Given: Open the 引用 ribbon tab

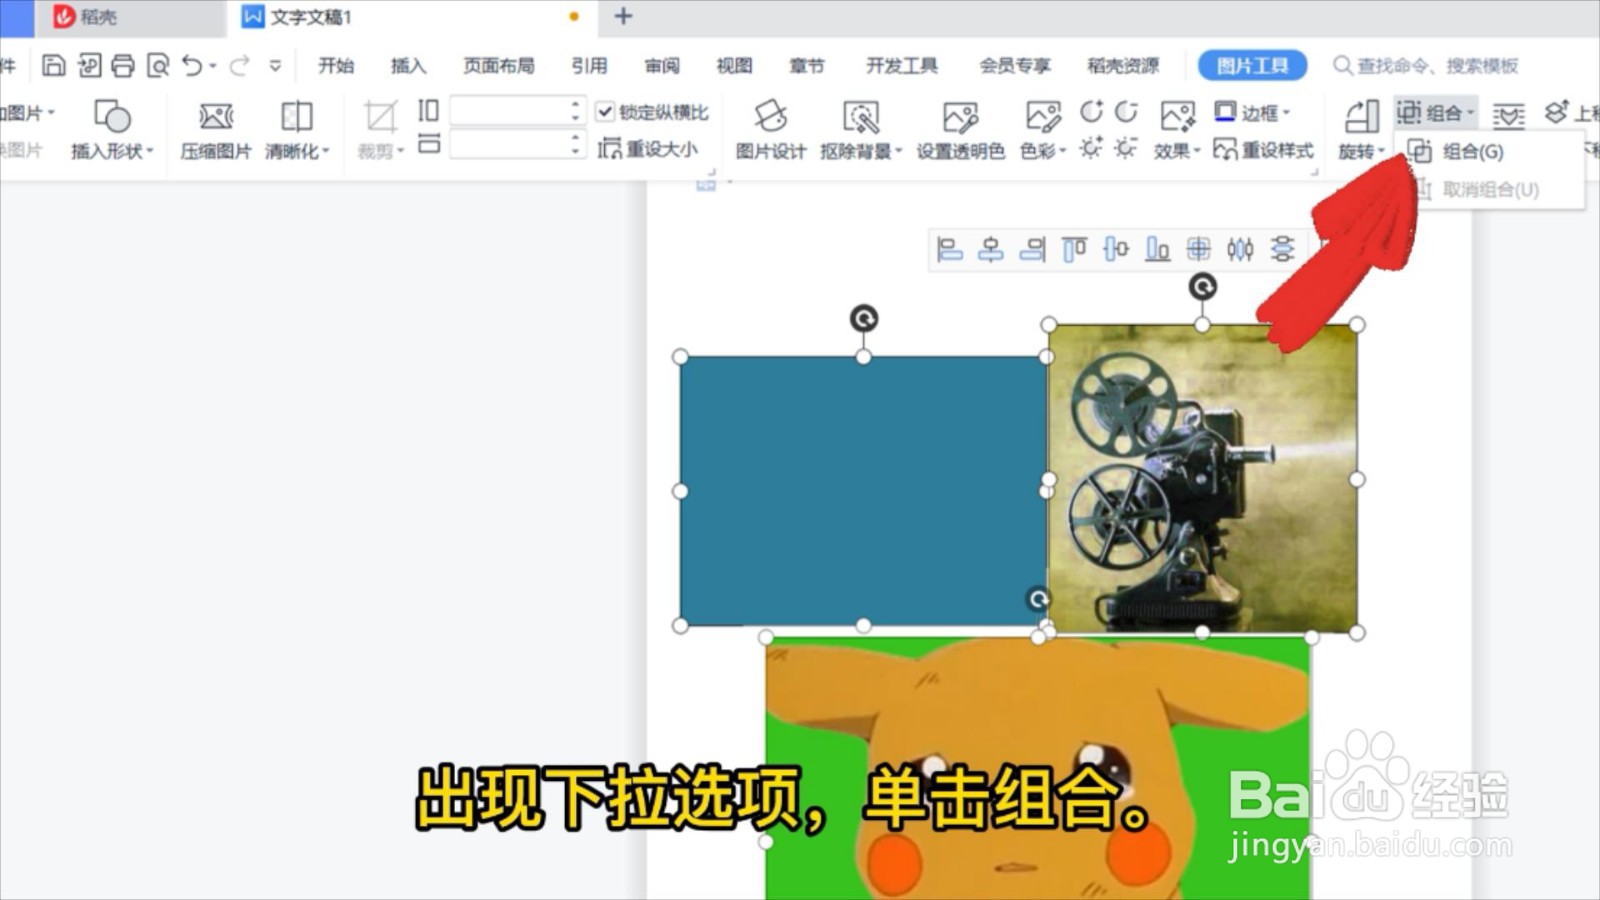Looking at the screenshot, I should pos(589,66).
